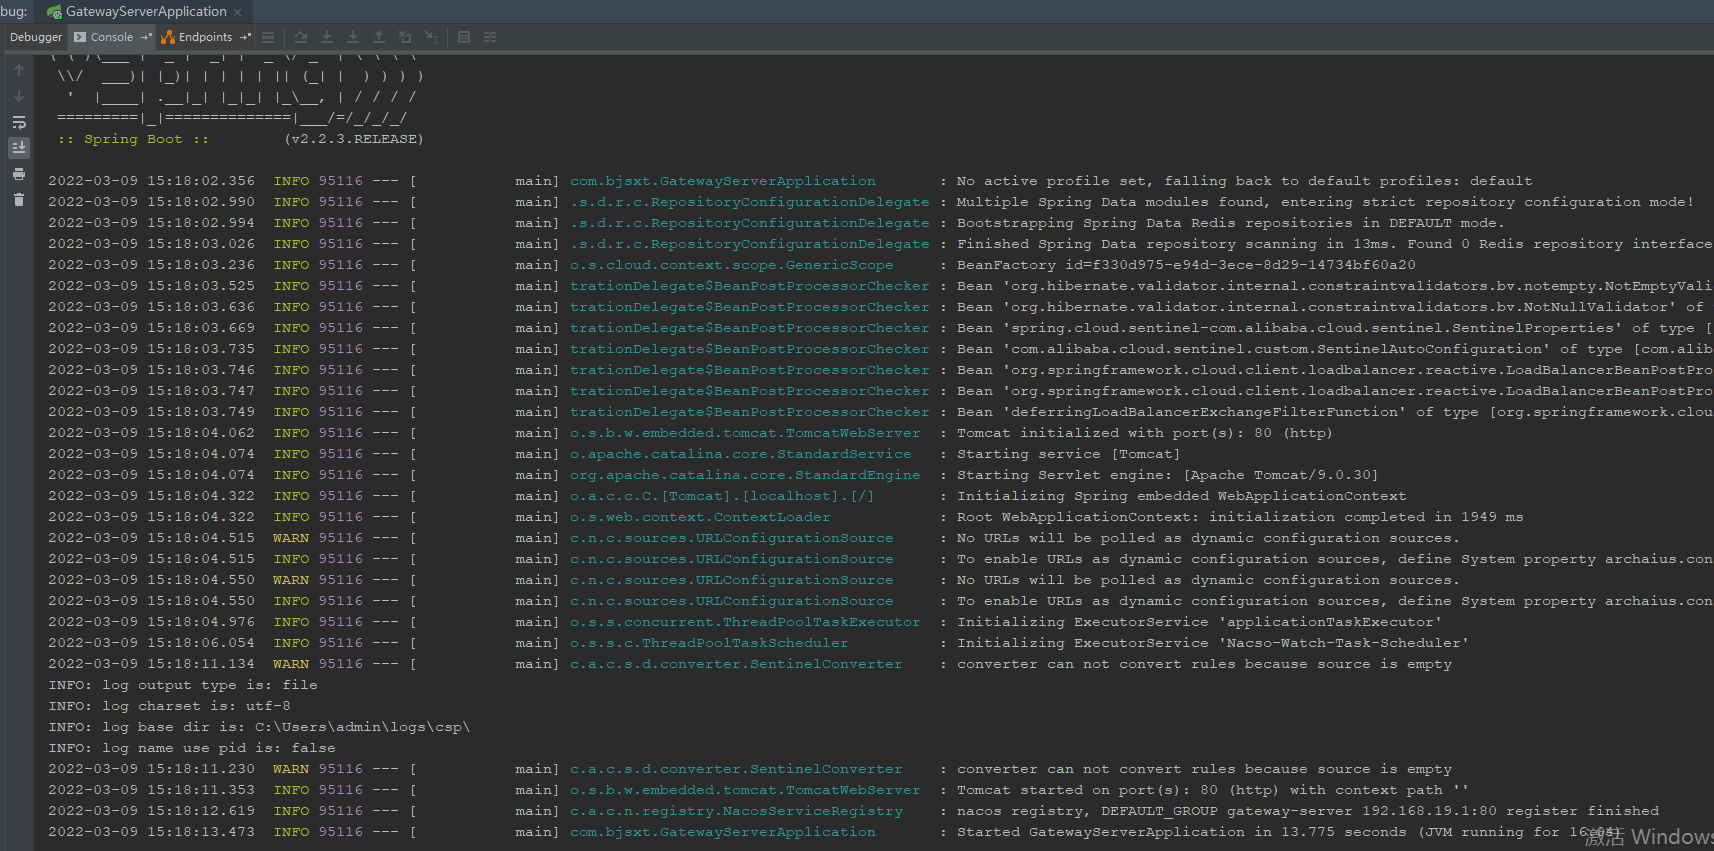Click the 15:18:04.062 o.s.b.w.embedded.tomcat.TomcatWebServer link
The height and width of the screenshot is (851, 1714).
tap(745, 433)
